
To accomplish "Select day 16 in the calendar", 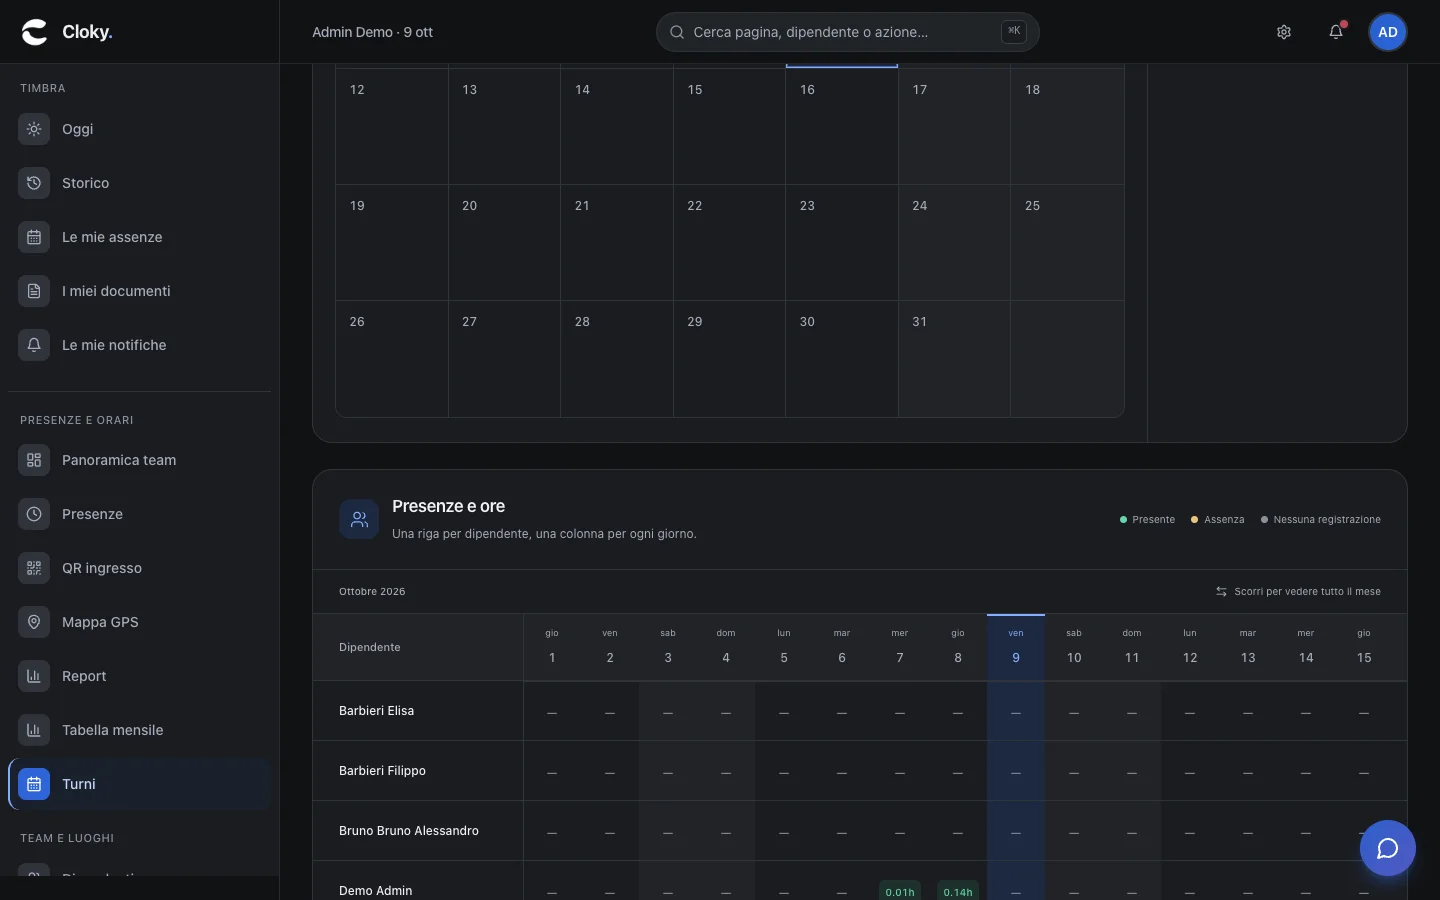I will [842, 126].
